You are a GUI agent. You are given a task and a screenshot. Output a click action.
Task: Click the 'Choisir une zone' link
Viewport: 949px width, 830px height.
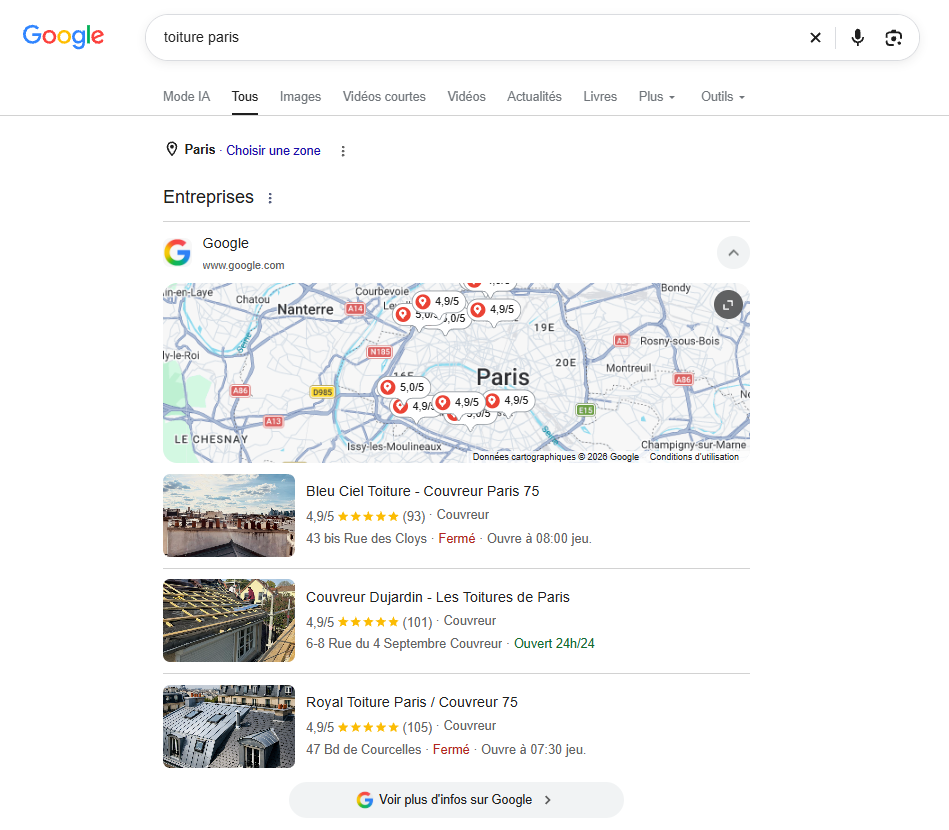click(x=273, y=151)
